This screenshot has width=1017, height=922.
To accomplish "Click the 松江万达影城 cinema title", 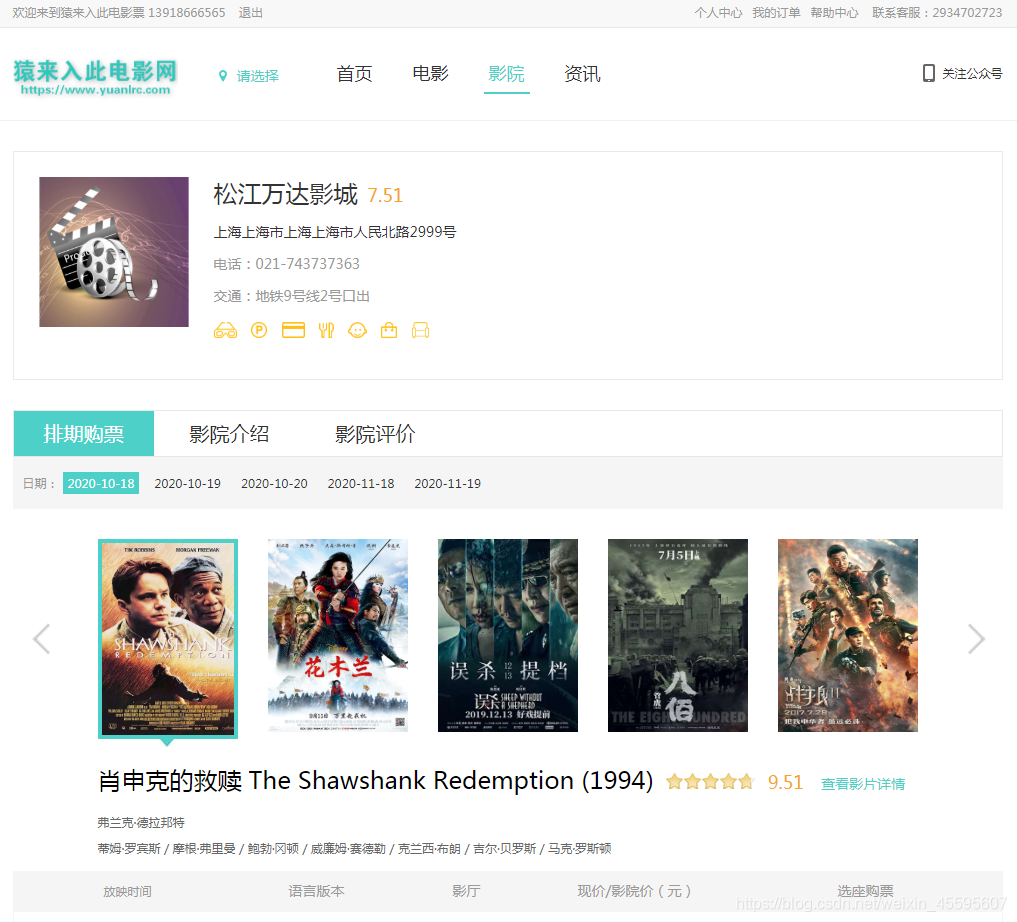I will point(285,195).
